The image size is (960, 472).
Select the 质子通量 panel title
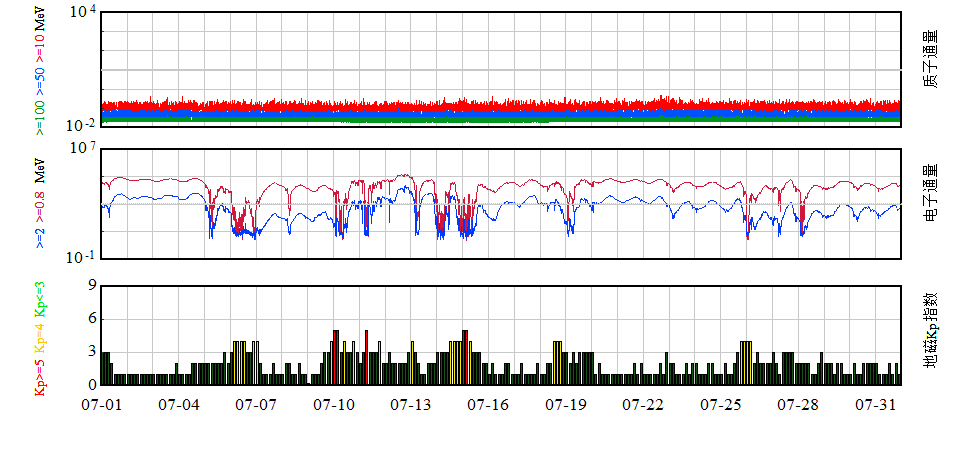coord(931,59)
